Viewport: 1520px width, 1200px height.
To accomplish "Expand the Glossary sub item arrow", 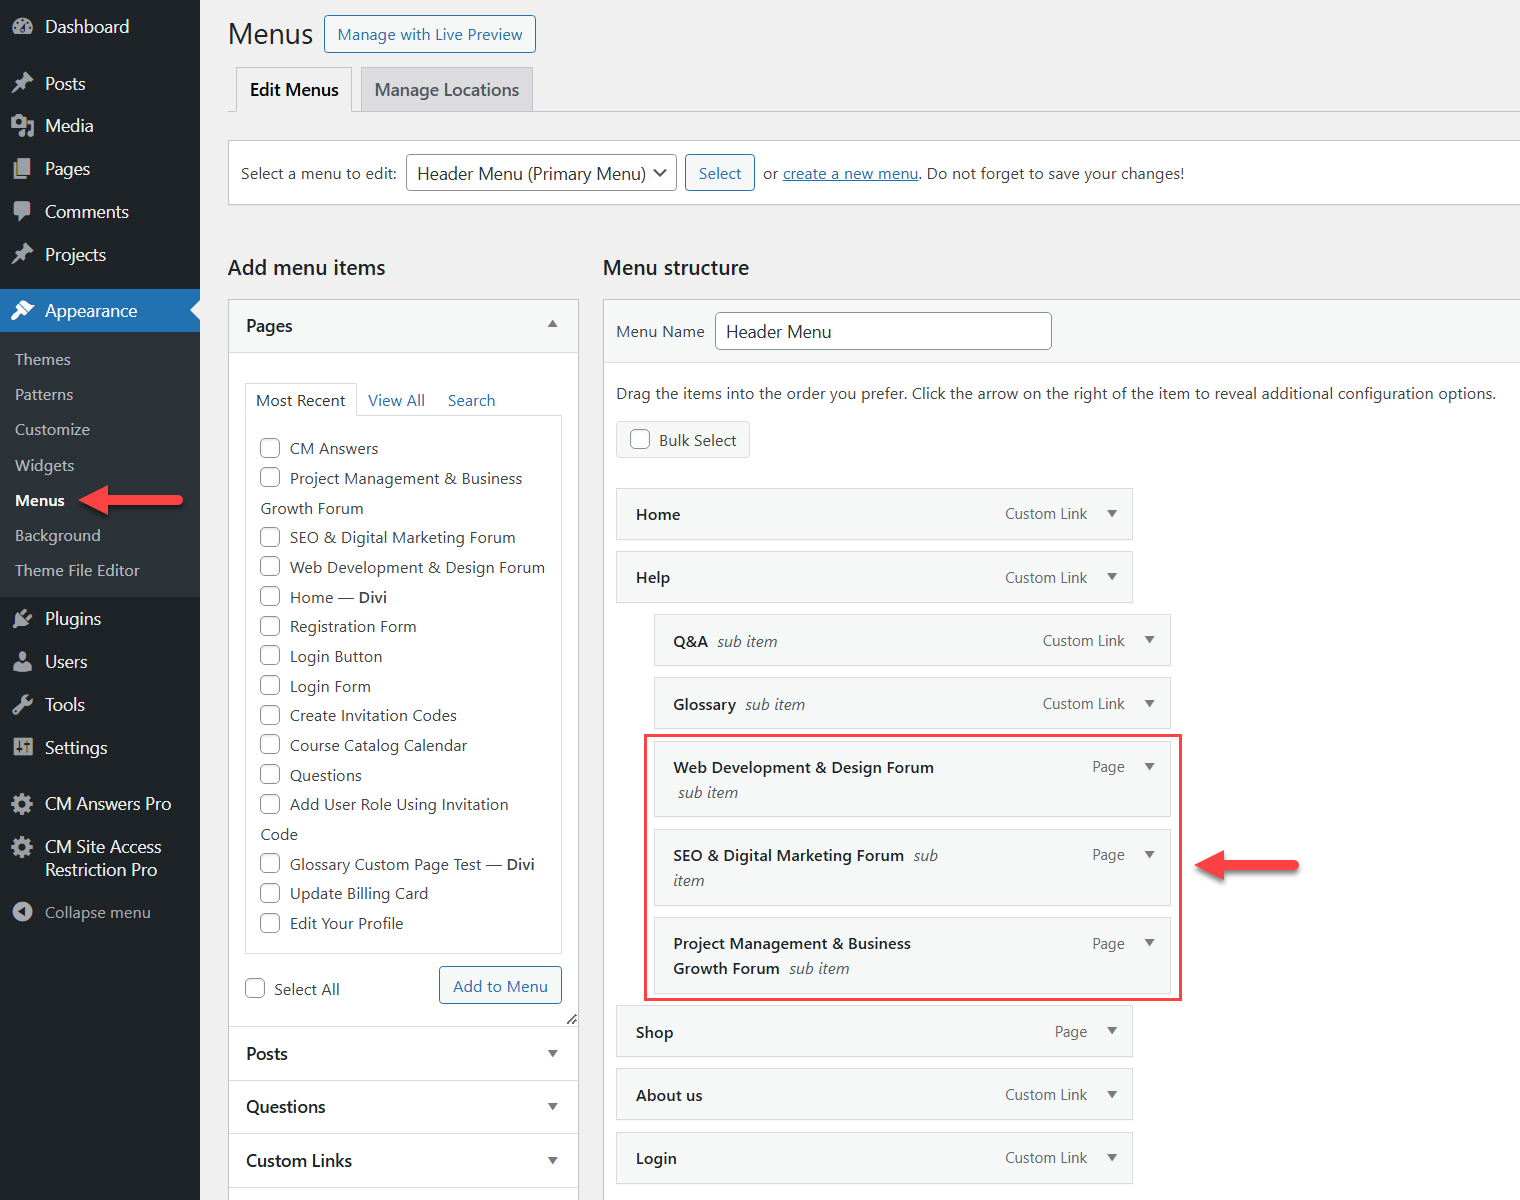I will [1150, 704].
